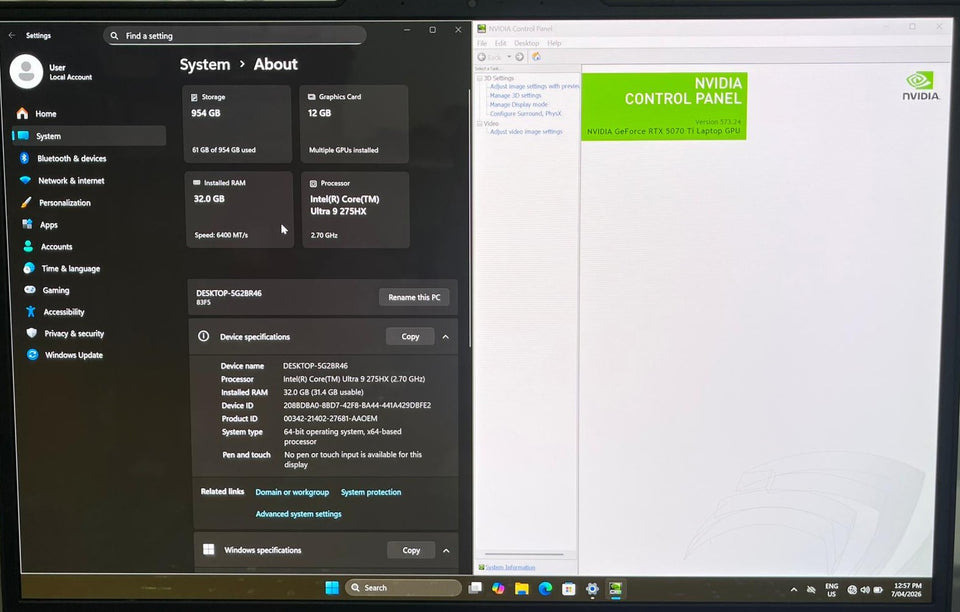Click the Find a setting search box
Viewport: 960px width, 612px height.
pos(235,35)
